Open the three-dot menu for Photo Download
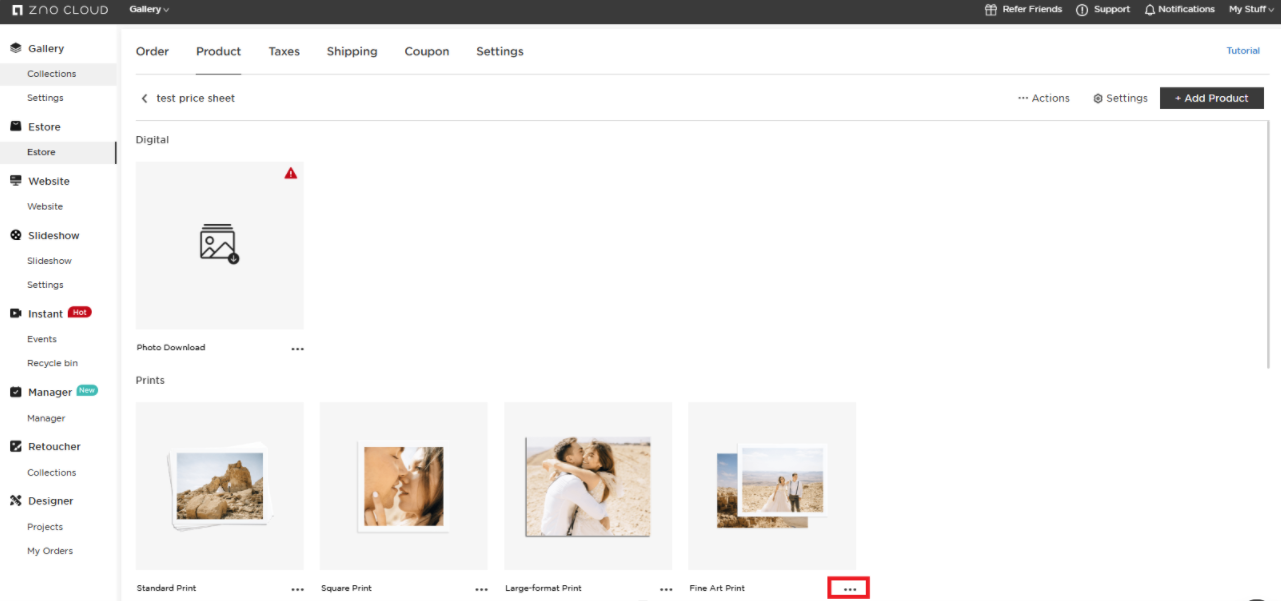The width and height of the screenshot is (1281, 601). [297, 349]
